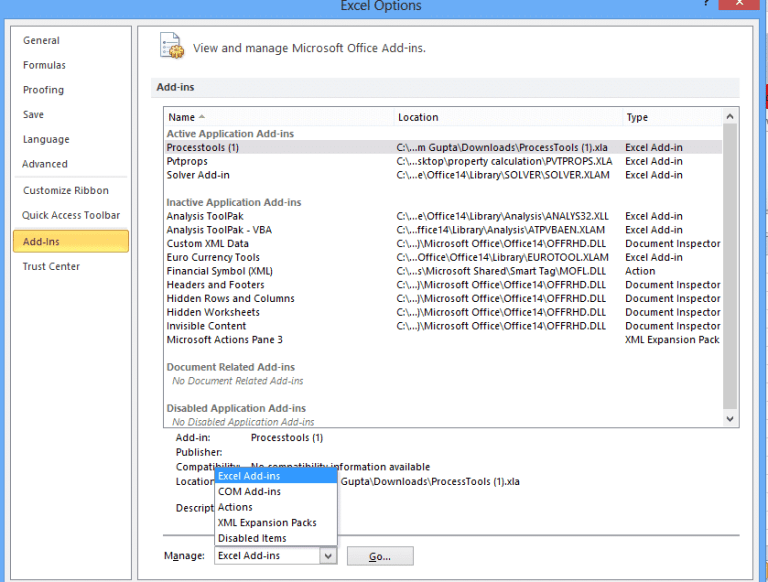This screenshot has height=582, width=768.
Task: Click the XML Expansion Pack type cell
Action: click(x=672, y=340)
